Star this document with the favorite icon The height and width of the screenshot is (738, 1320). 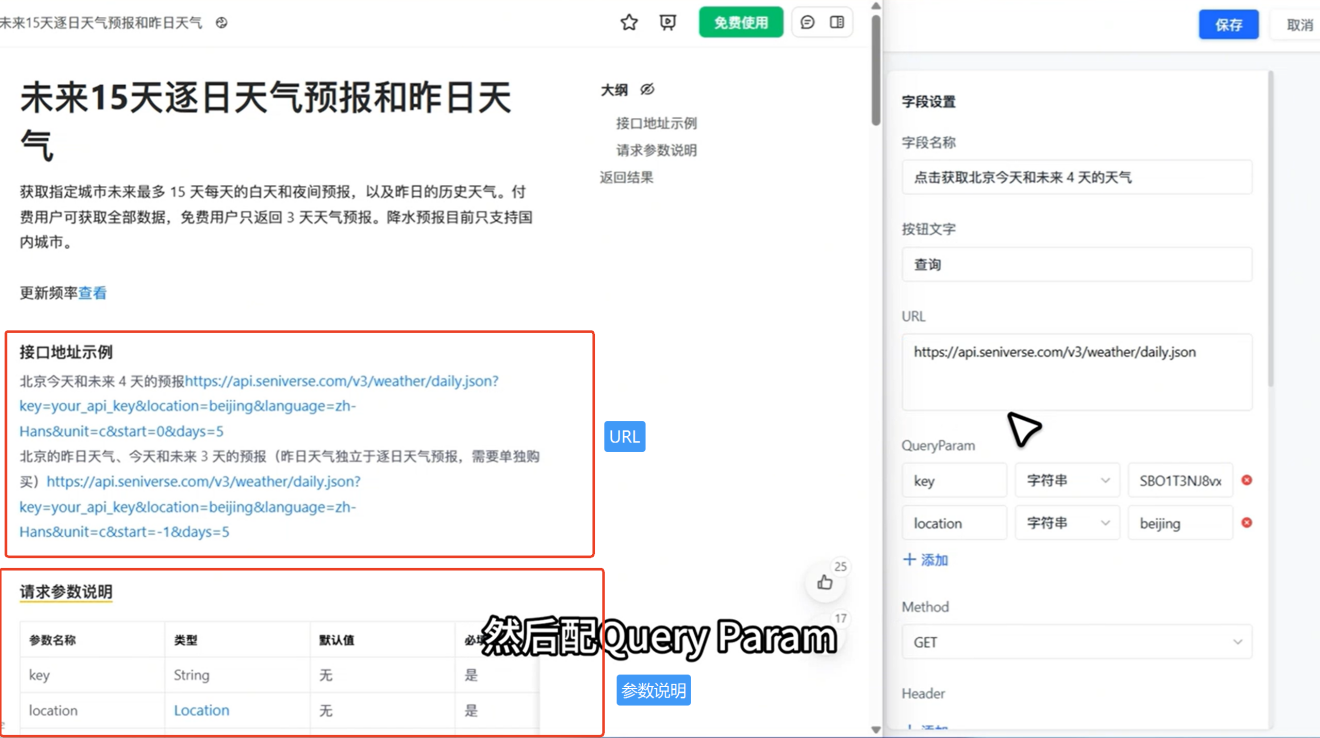pos(629,22)
